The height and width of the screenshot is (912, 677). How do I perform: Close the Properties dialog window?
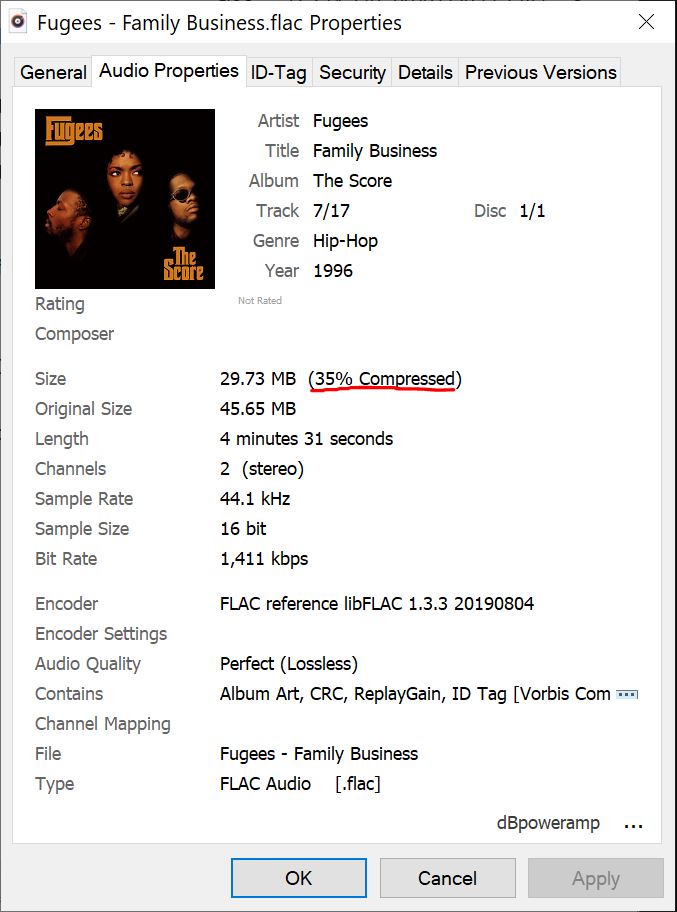tap(646, 22)
